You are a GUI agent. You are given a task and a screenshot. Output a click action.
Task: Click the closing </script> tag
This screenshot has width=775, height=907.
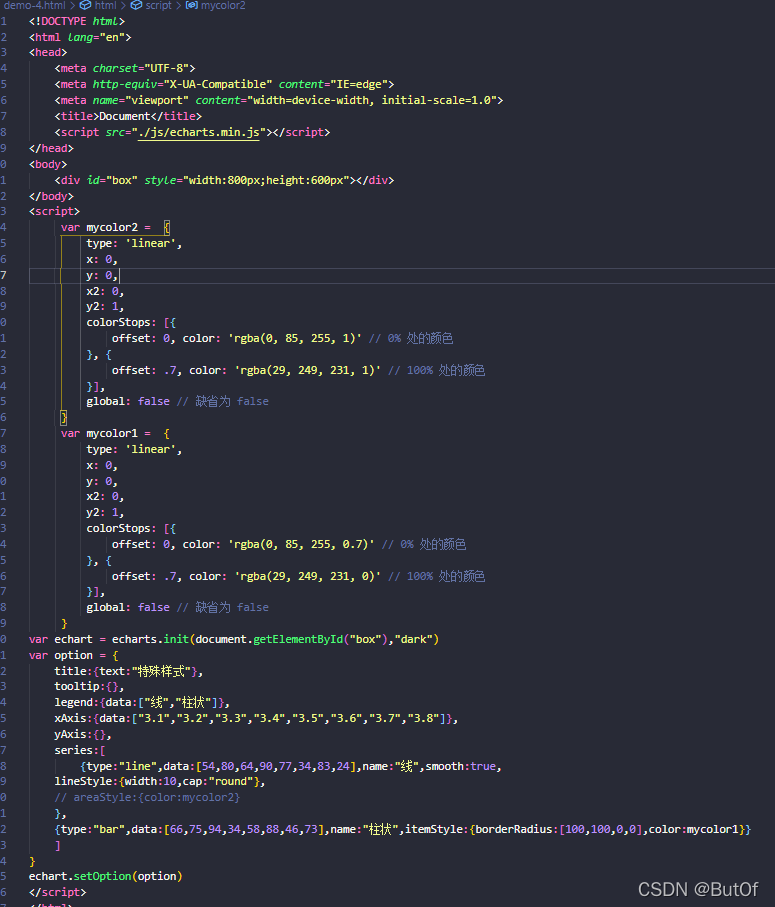coord(57,893)
